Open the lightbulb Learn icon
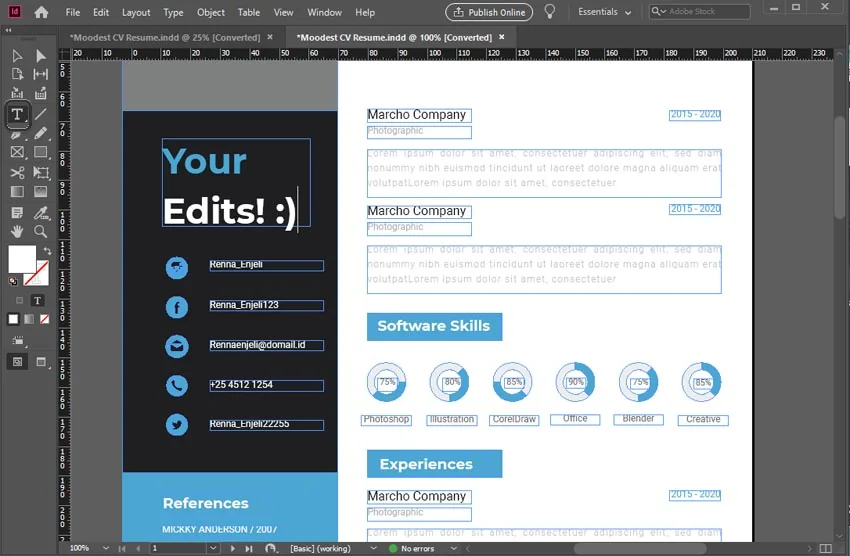The height and width of the screenshot is (556, 850). [x=550, y=12]
